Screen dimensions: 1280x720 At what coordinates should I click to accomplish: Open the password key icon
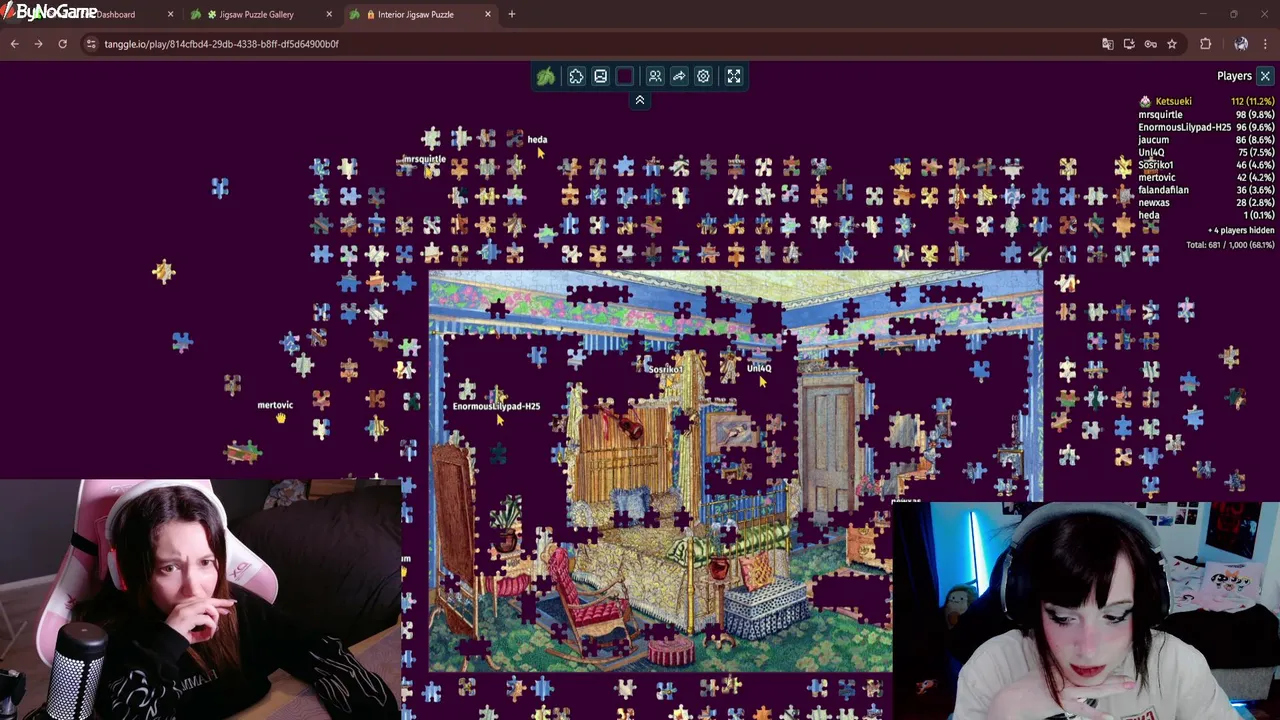click(1150, 44)
